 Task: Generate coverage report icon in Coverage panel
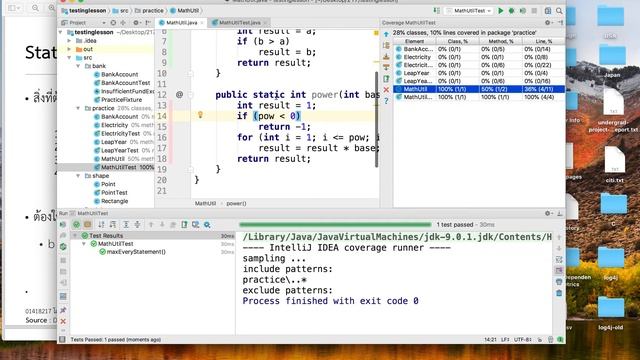pos(386,79)
